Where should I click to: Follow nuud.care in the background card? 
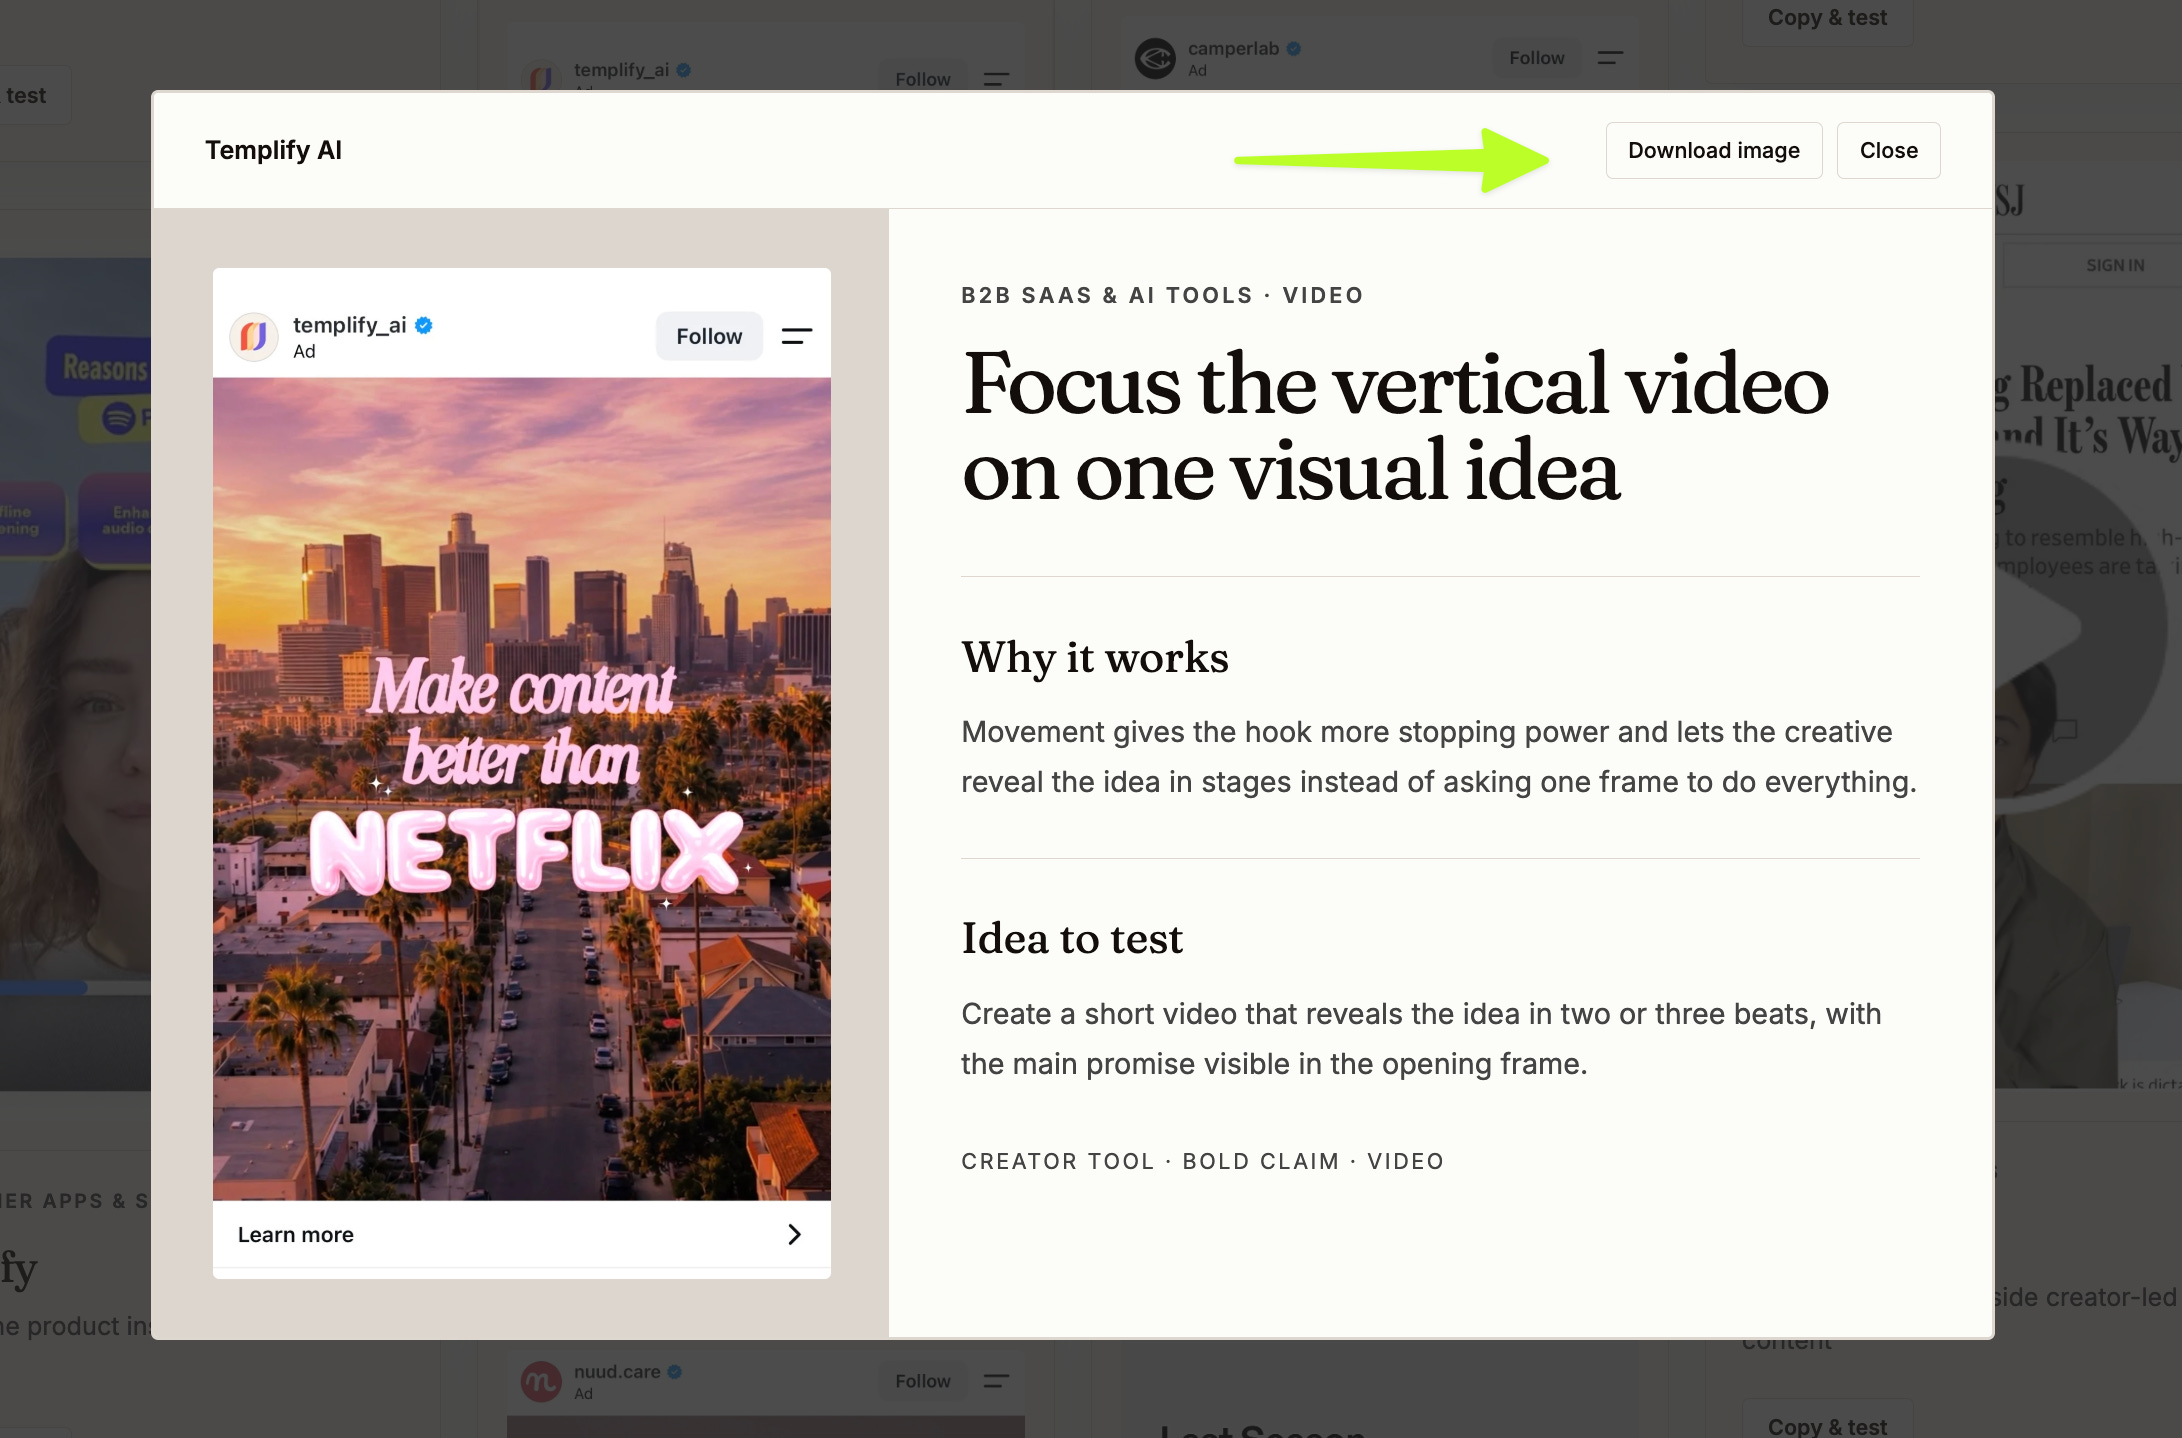pyautogui.click(x=922, y=1381)
